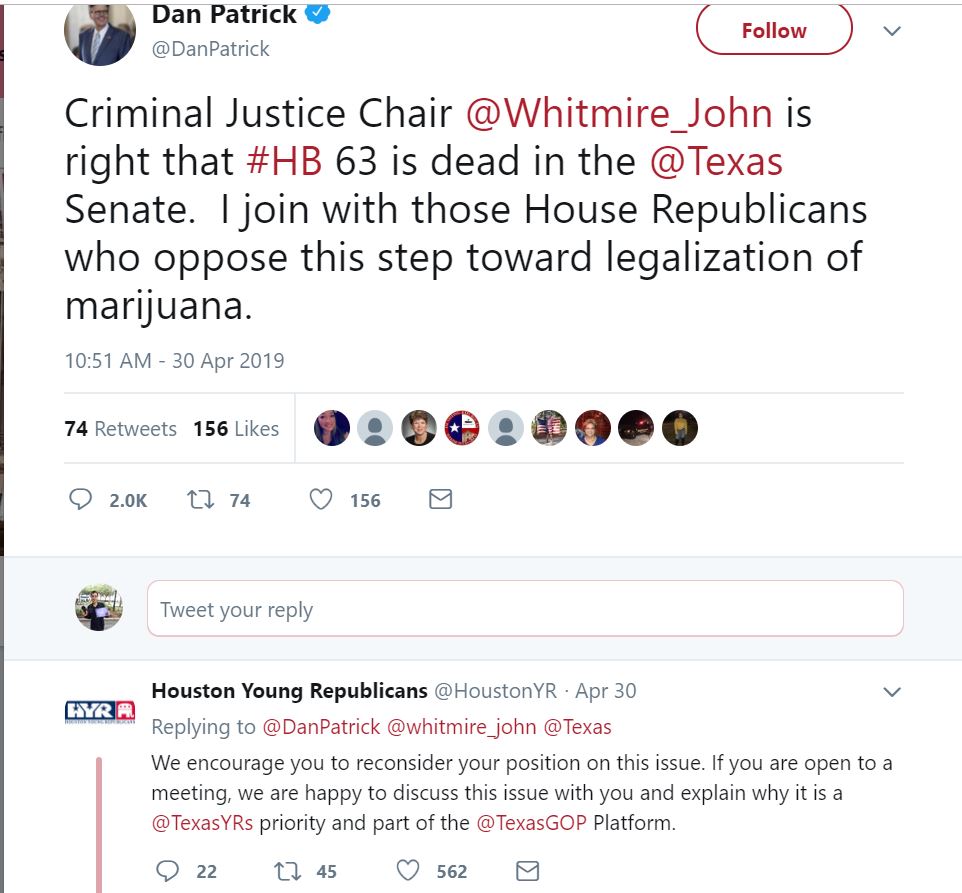Open the @Whitmire_John mention link
This screenshot has height=893, width=962.
(x=619, y=113)
